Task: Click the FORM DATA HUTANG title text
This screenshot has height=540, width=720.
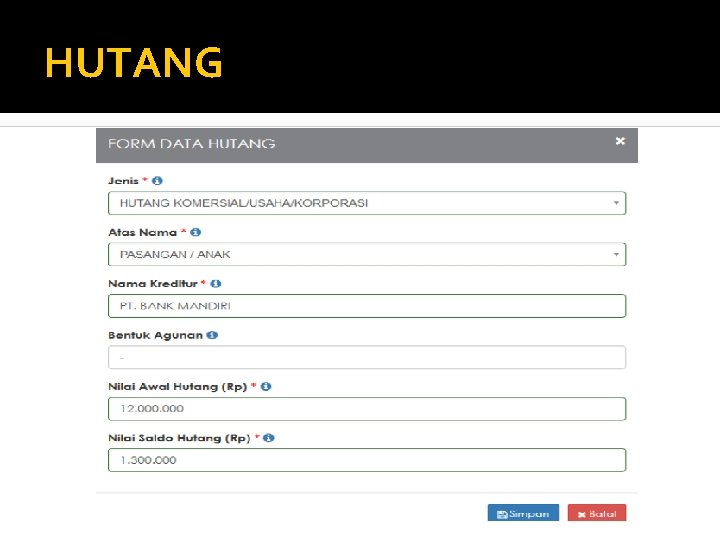Action: 191,144
